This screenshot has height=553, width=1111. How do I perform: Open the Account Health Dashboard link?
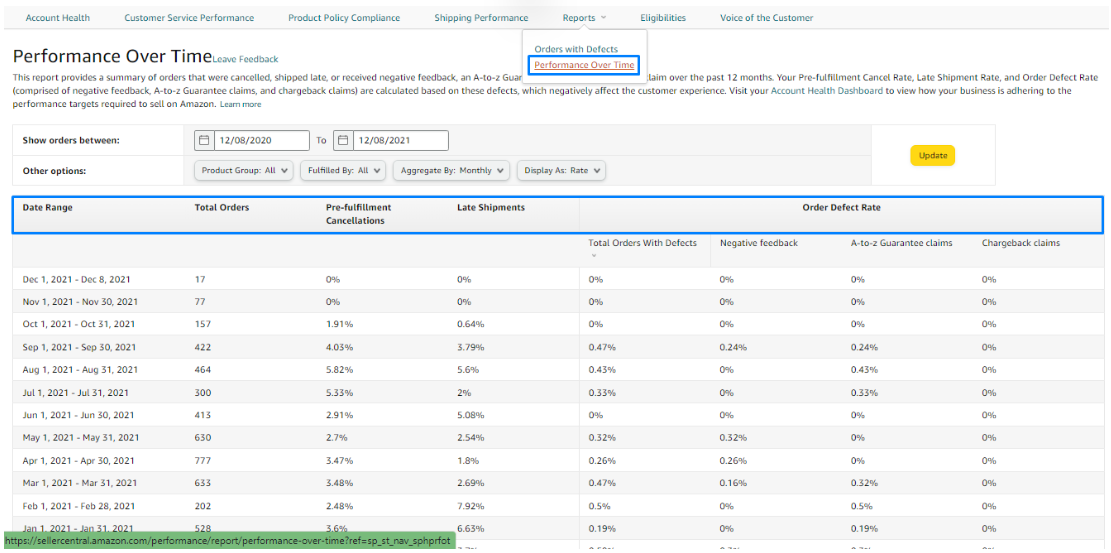pyautogui.click(x=827, y=91)
